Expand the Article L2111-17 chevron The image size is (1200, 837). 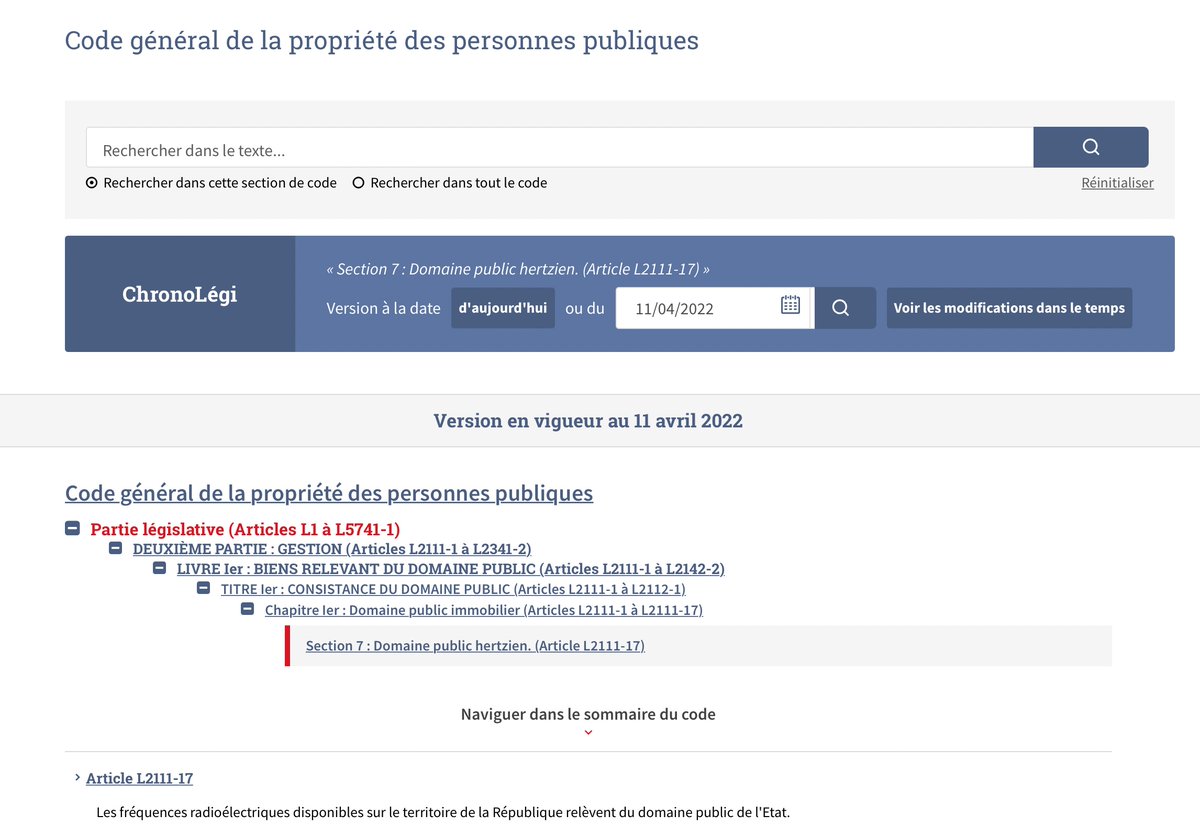(77, 777)
